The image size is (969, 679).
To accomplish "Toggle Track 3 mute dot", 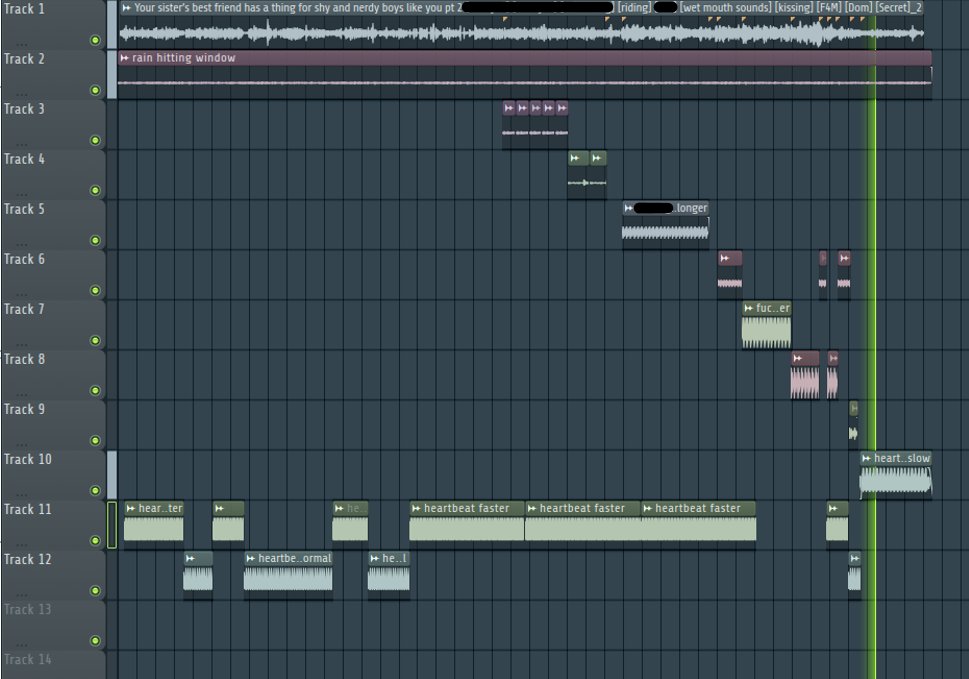I will pyautogui.click(x=95, y=140).
